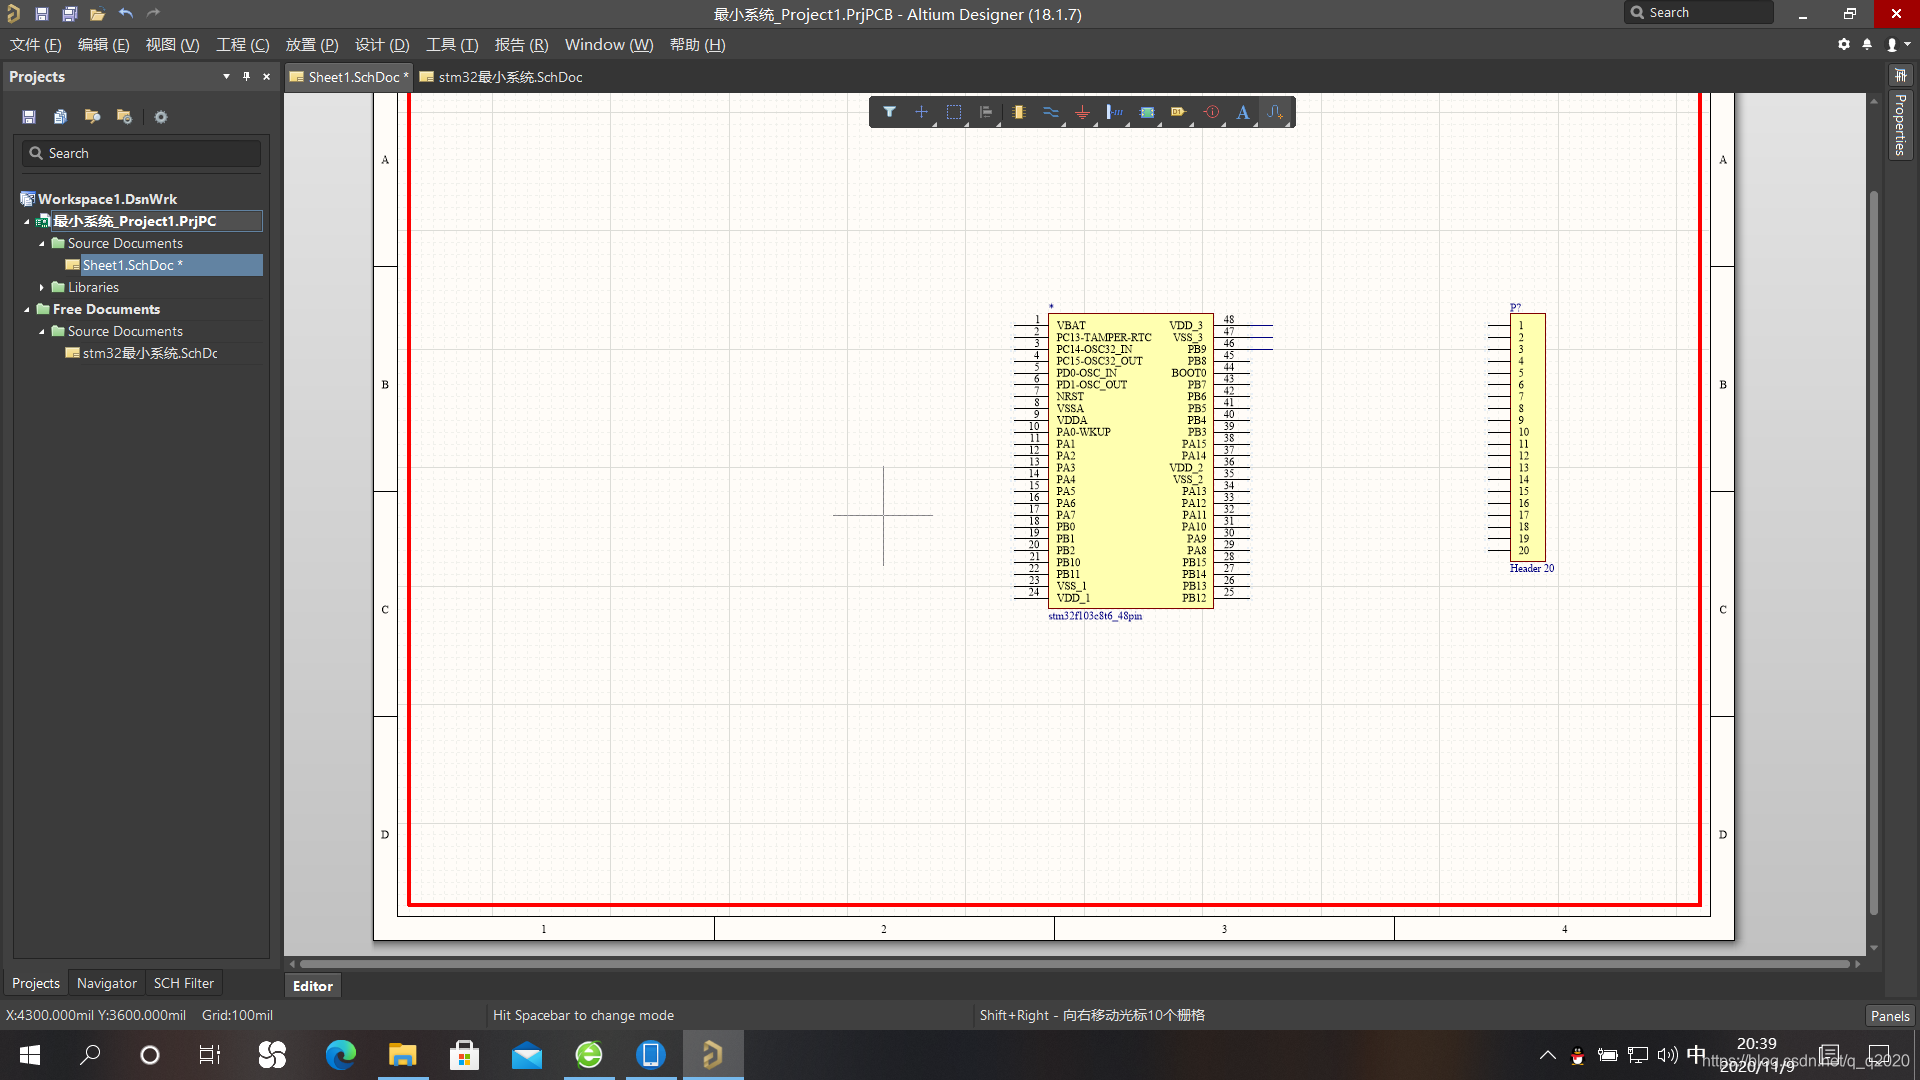Click the Save icon in the title bar
The image size is (1920, 1080).
42,14
